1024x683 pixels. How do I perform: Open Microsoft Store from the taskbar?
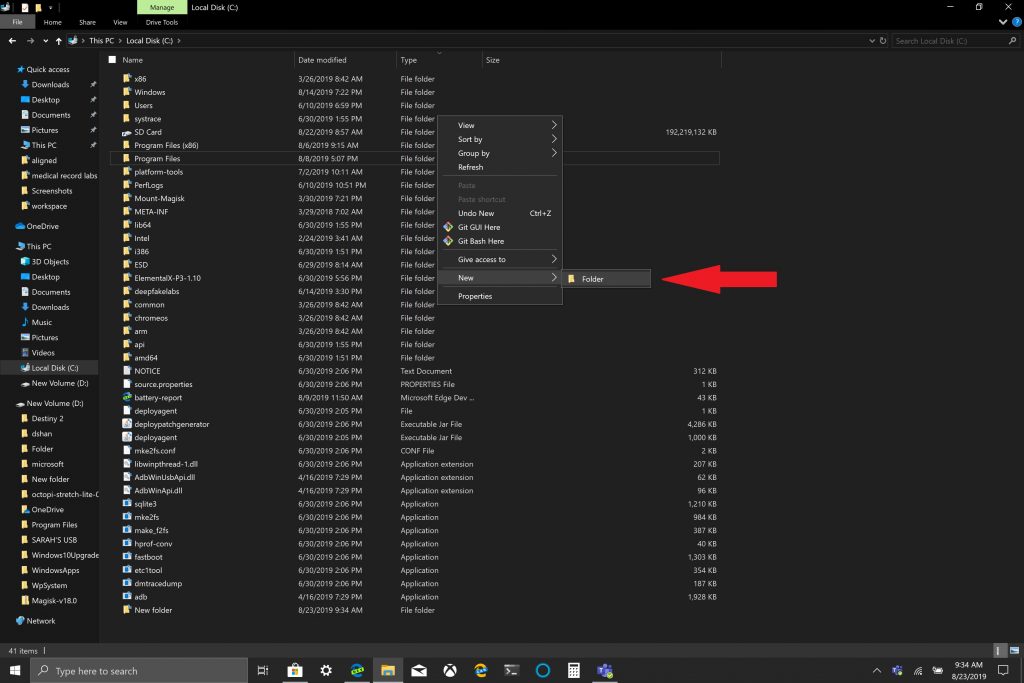294,670
